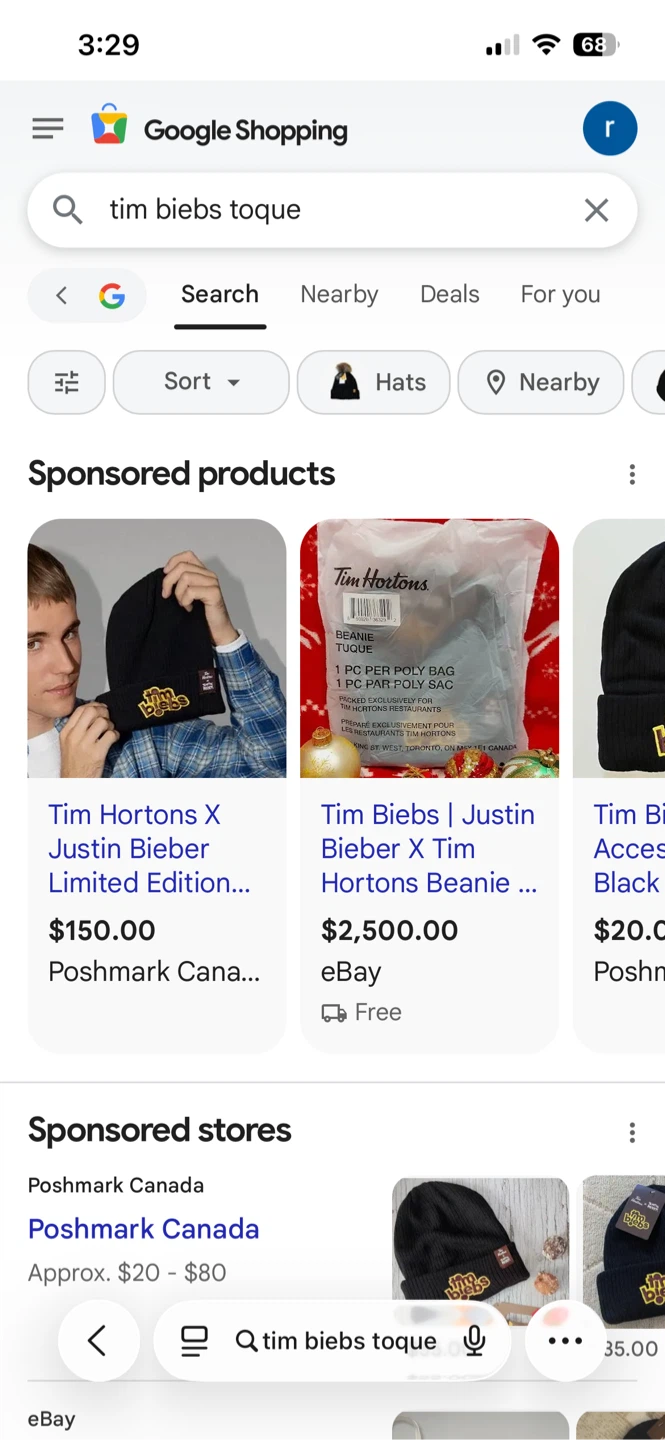The width and height of the screenshot is (665, 1440).
Task: Open the hamburger navigation menu
Action: (47, 128)
